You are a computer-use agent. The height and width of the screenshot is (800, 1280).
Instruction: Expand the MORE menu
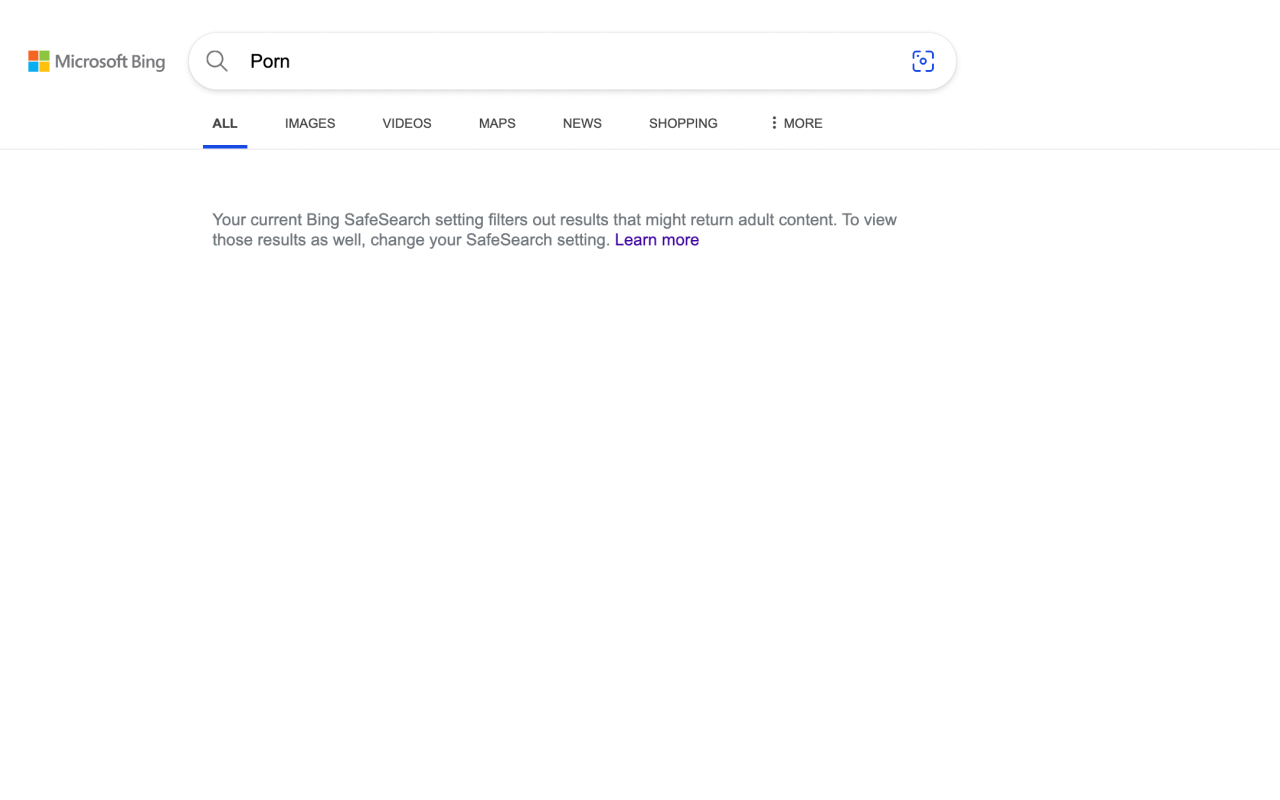(796, 123)
